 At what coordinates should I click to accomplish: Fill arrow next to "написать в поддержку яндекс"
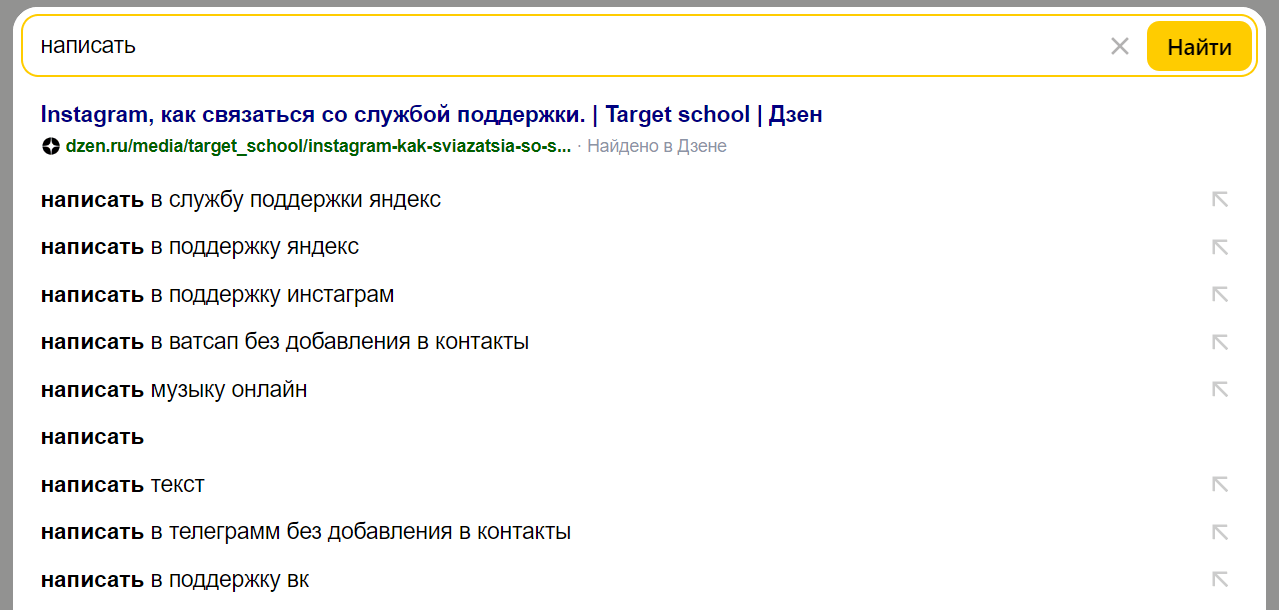(1219, 246)
